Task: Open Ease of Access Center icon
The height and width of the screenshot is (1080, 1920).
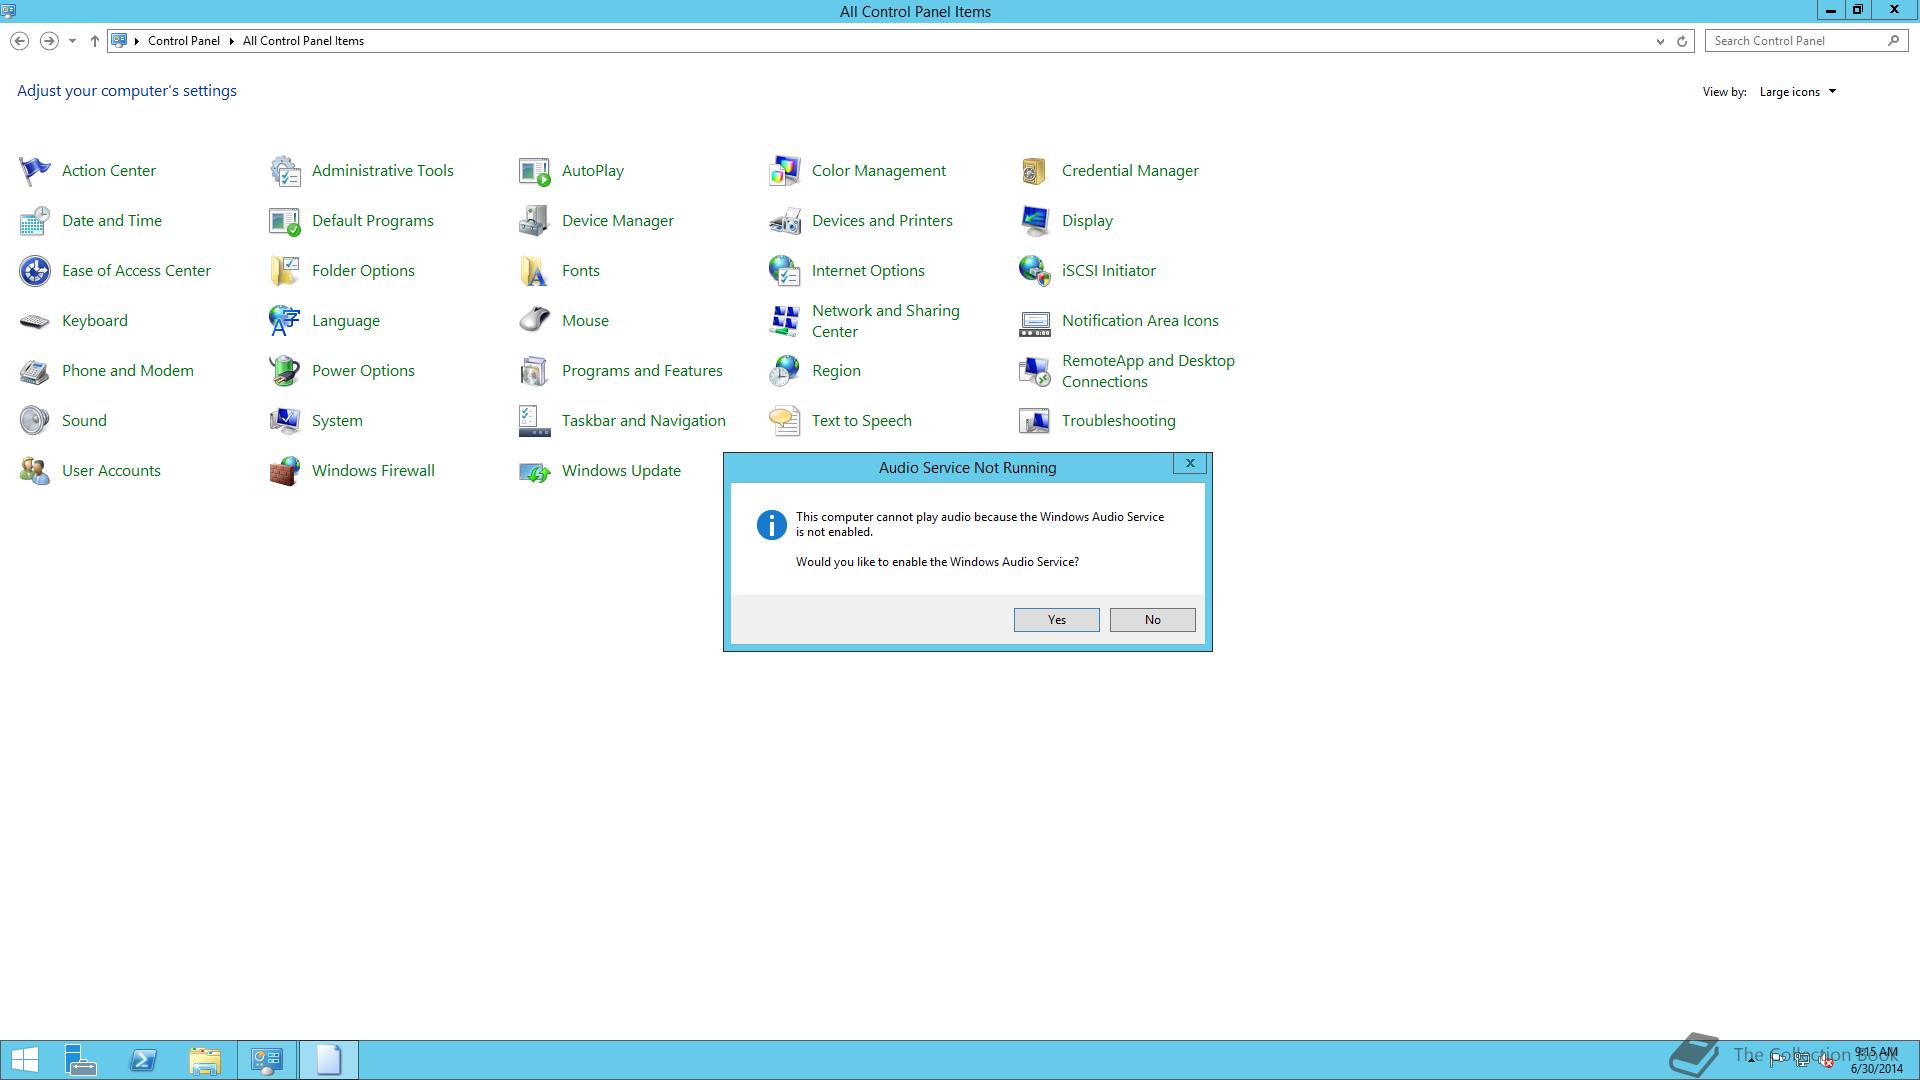Action: click(35, 271)
